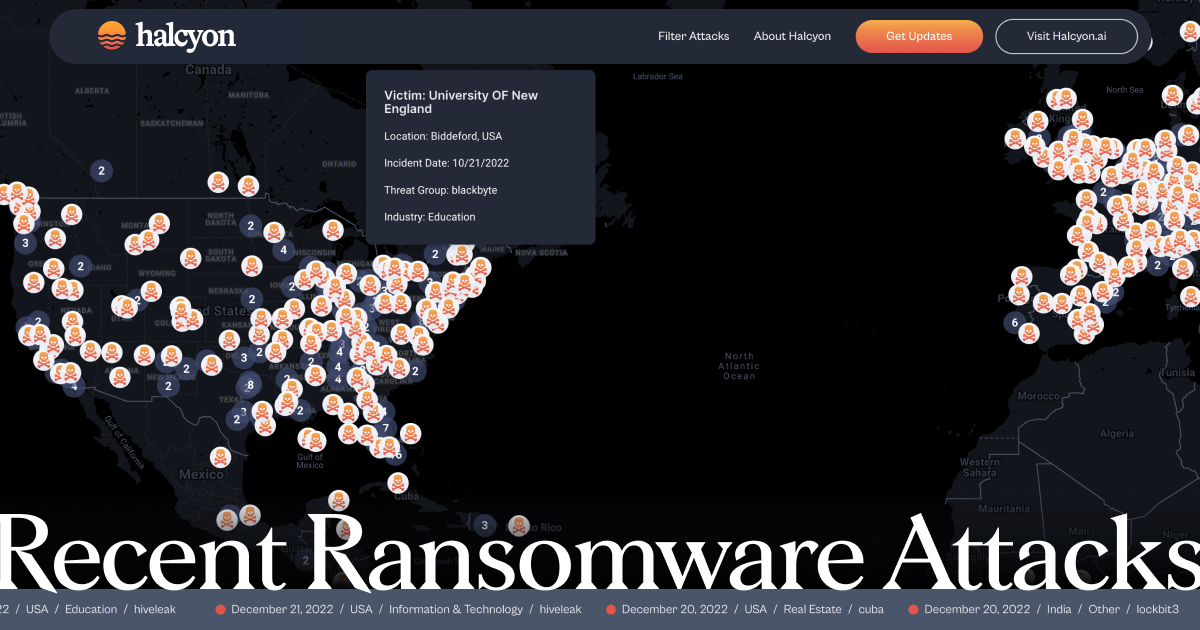Click the Get Updates button
The height and width of the screenshot is (630, 1200).
click(919, 36)
